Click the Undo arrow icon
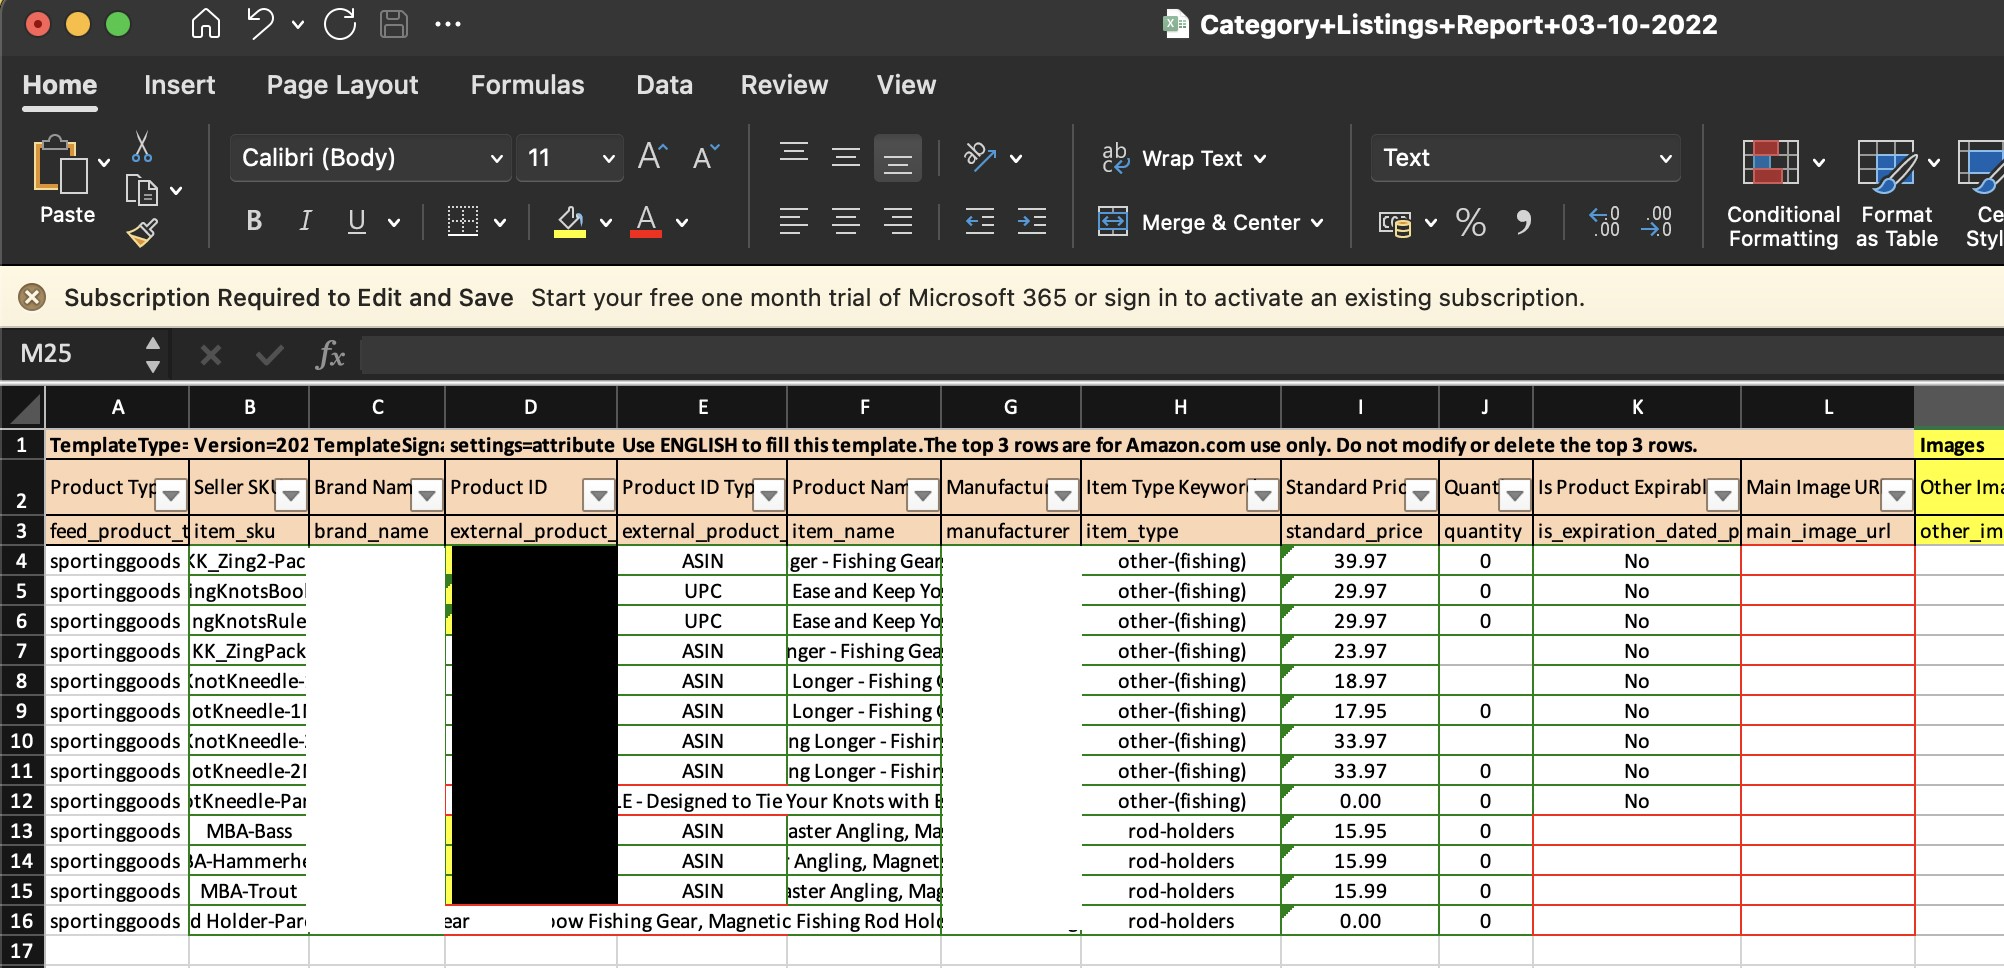The height and width of the screenshot is (968, 2004). [260, 24]
